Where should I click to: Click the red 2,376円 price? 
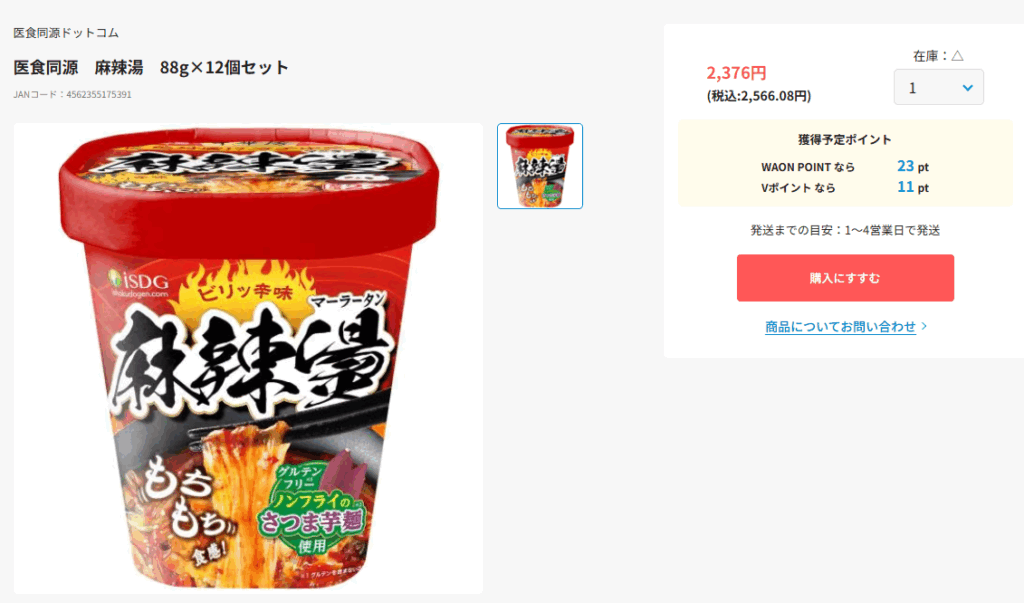point(736,73)
